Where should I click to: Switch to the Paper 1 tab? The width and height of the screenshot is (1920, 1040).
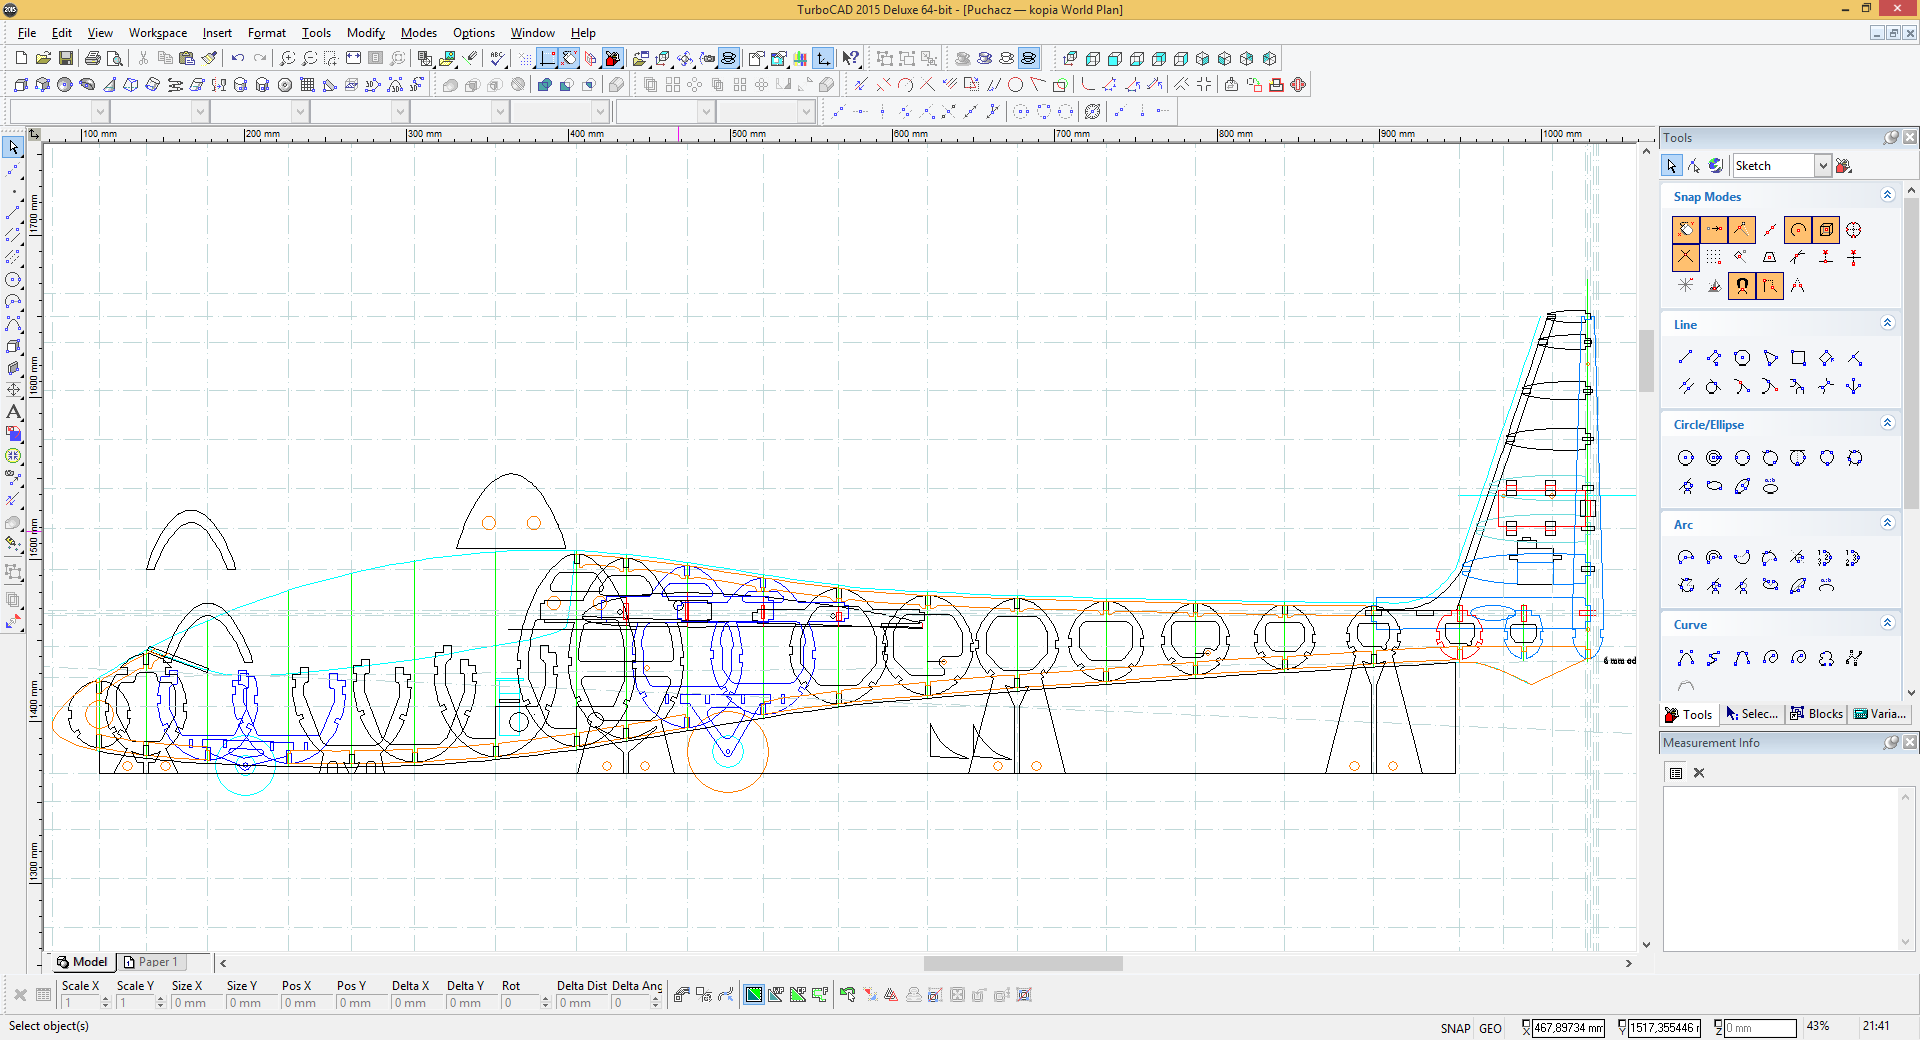(152, 962)
